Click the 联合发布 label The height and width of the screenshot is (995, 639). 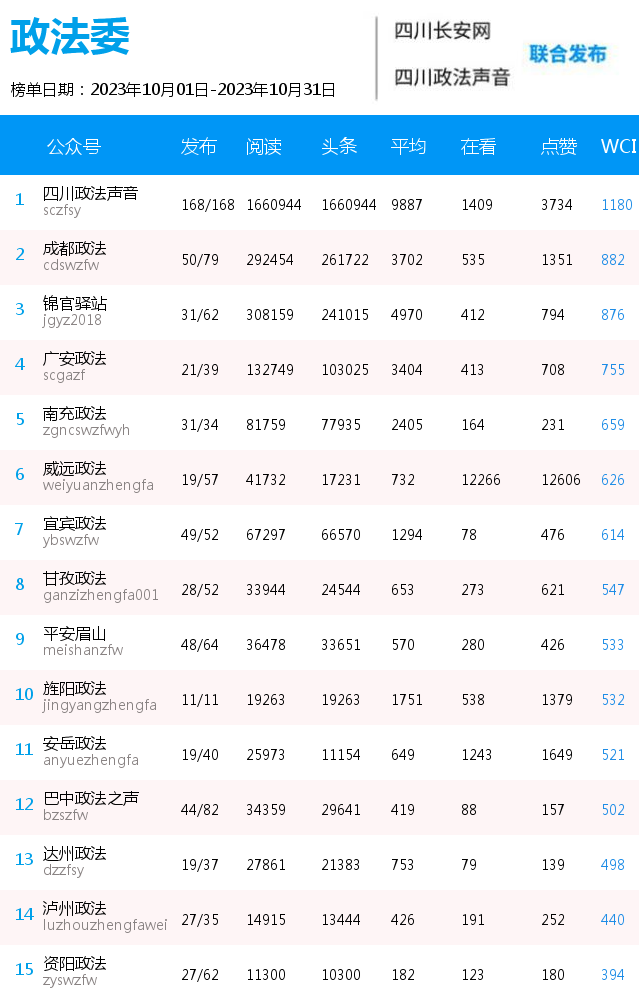tap(568, 54)
